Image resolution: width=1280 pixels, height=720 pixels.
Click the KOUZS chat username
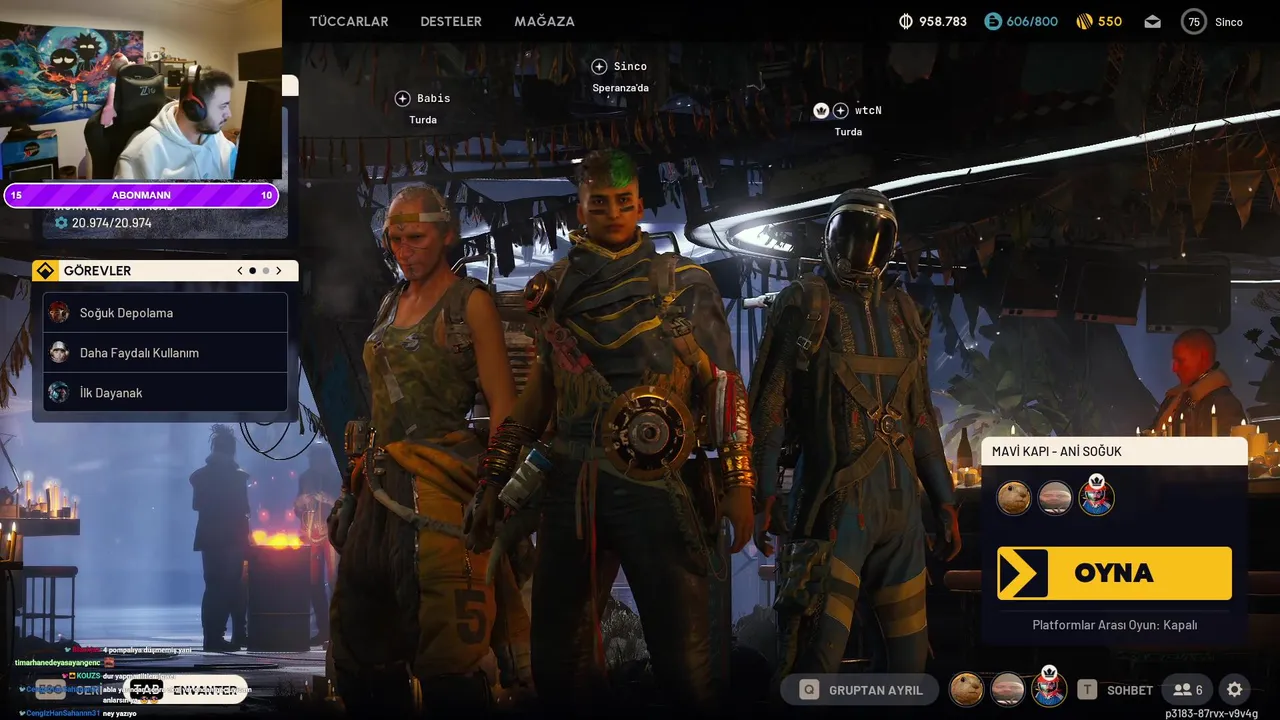[x=88, y=676]
